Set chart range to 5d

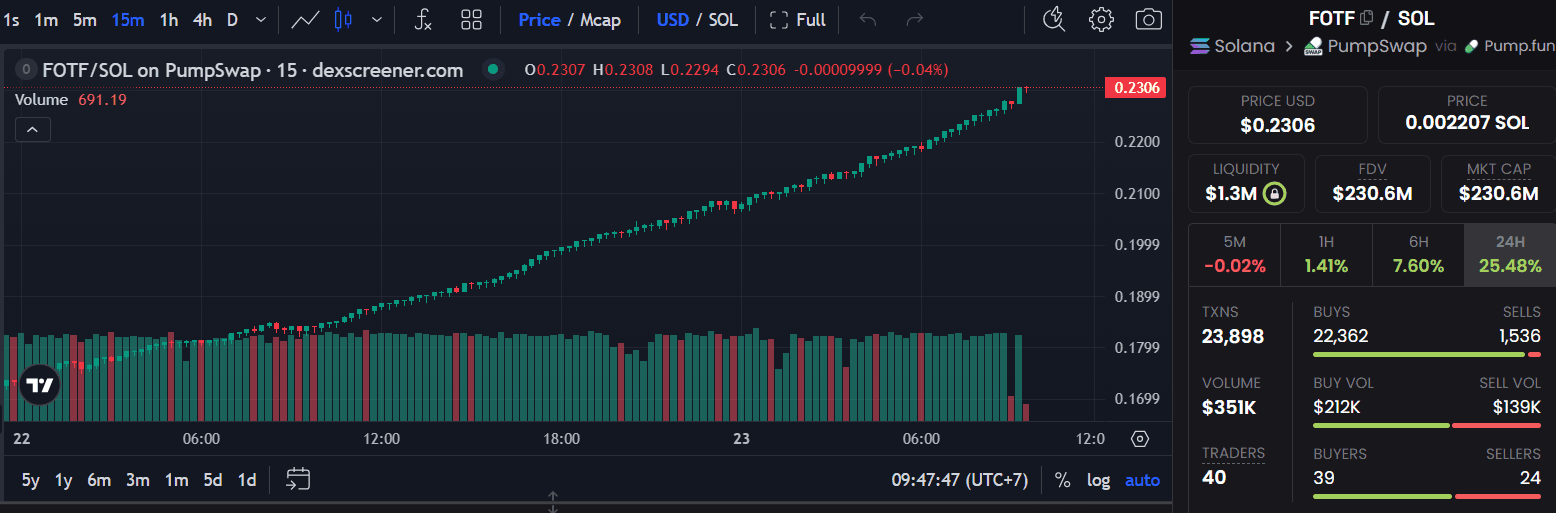[213, 480]
